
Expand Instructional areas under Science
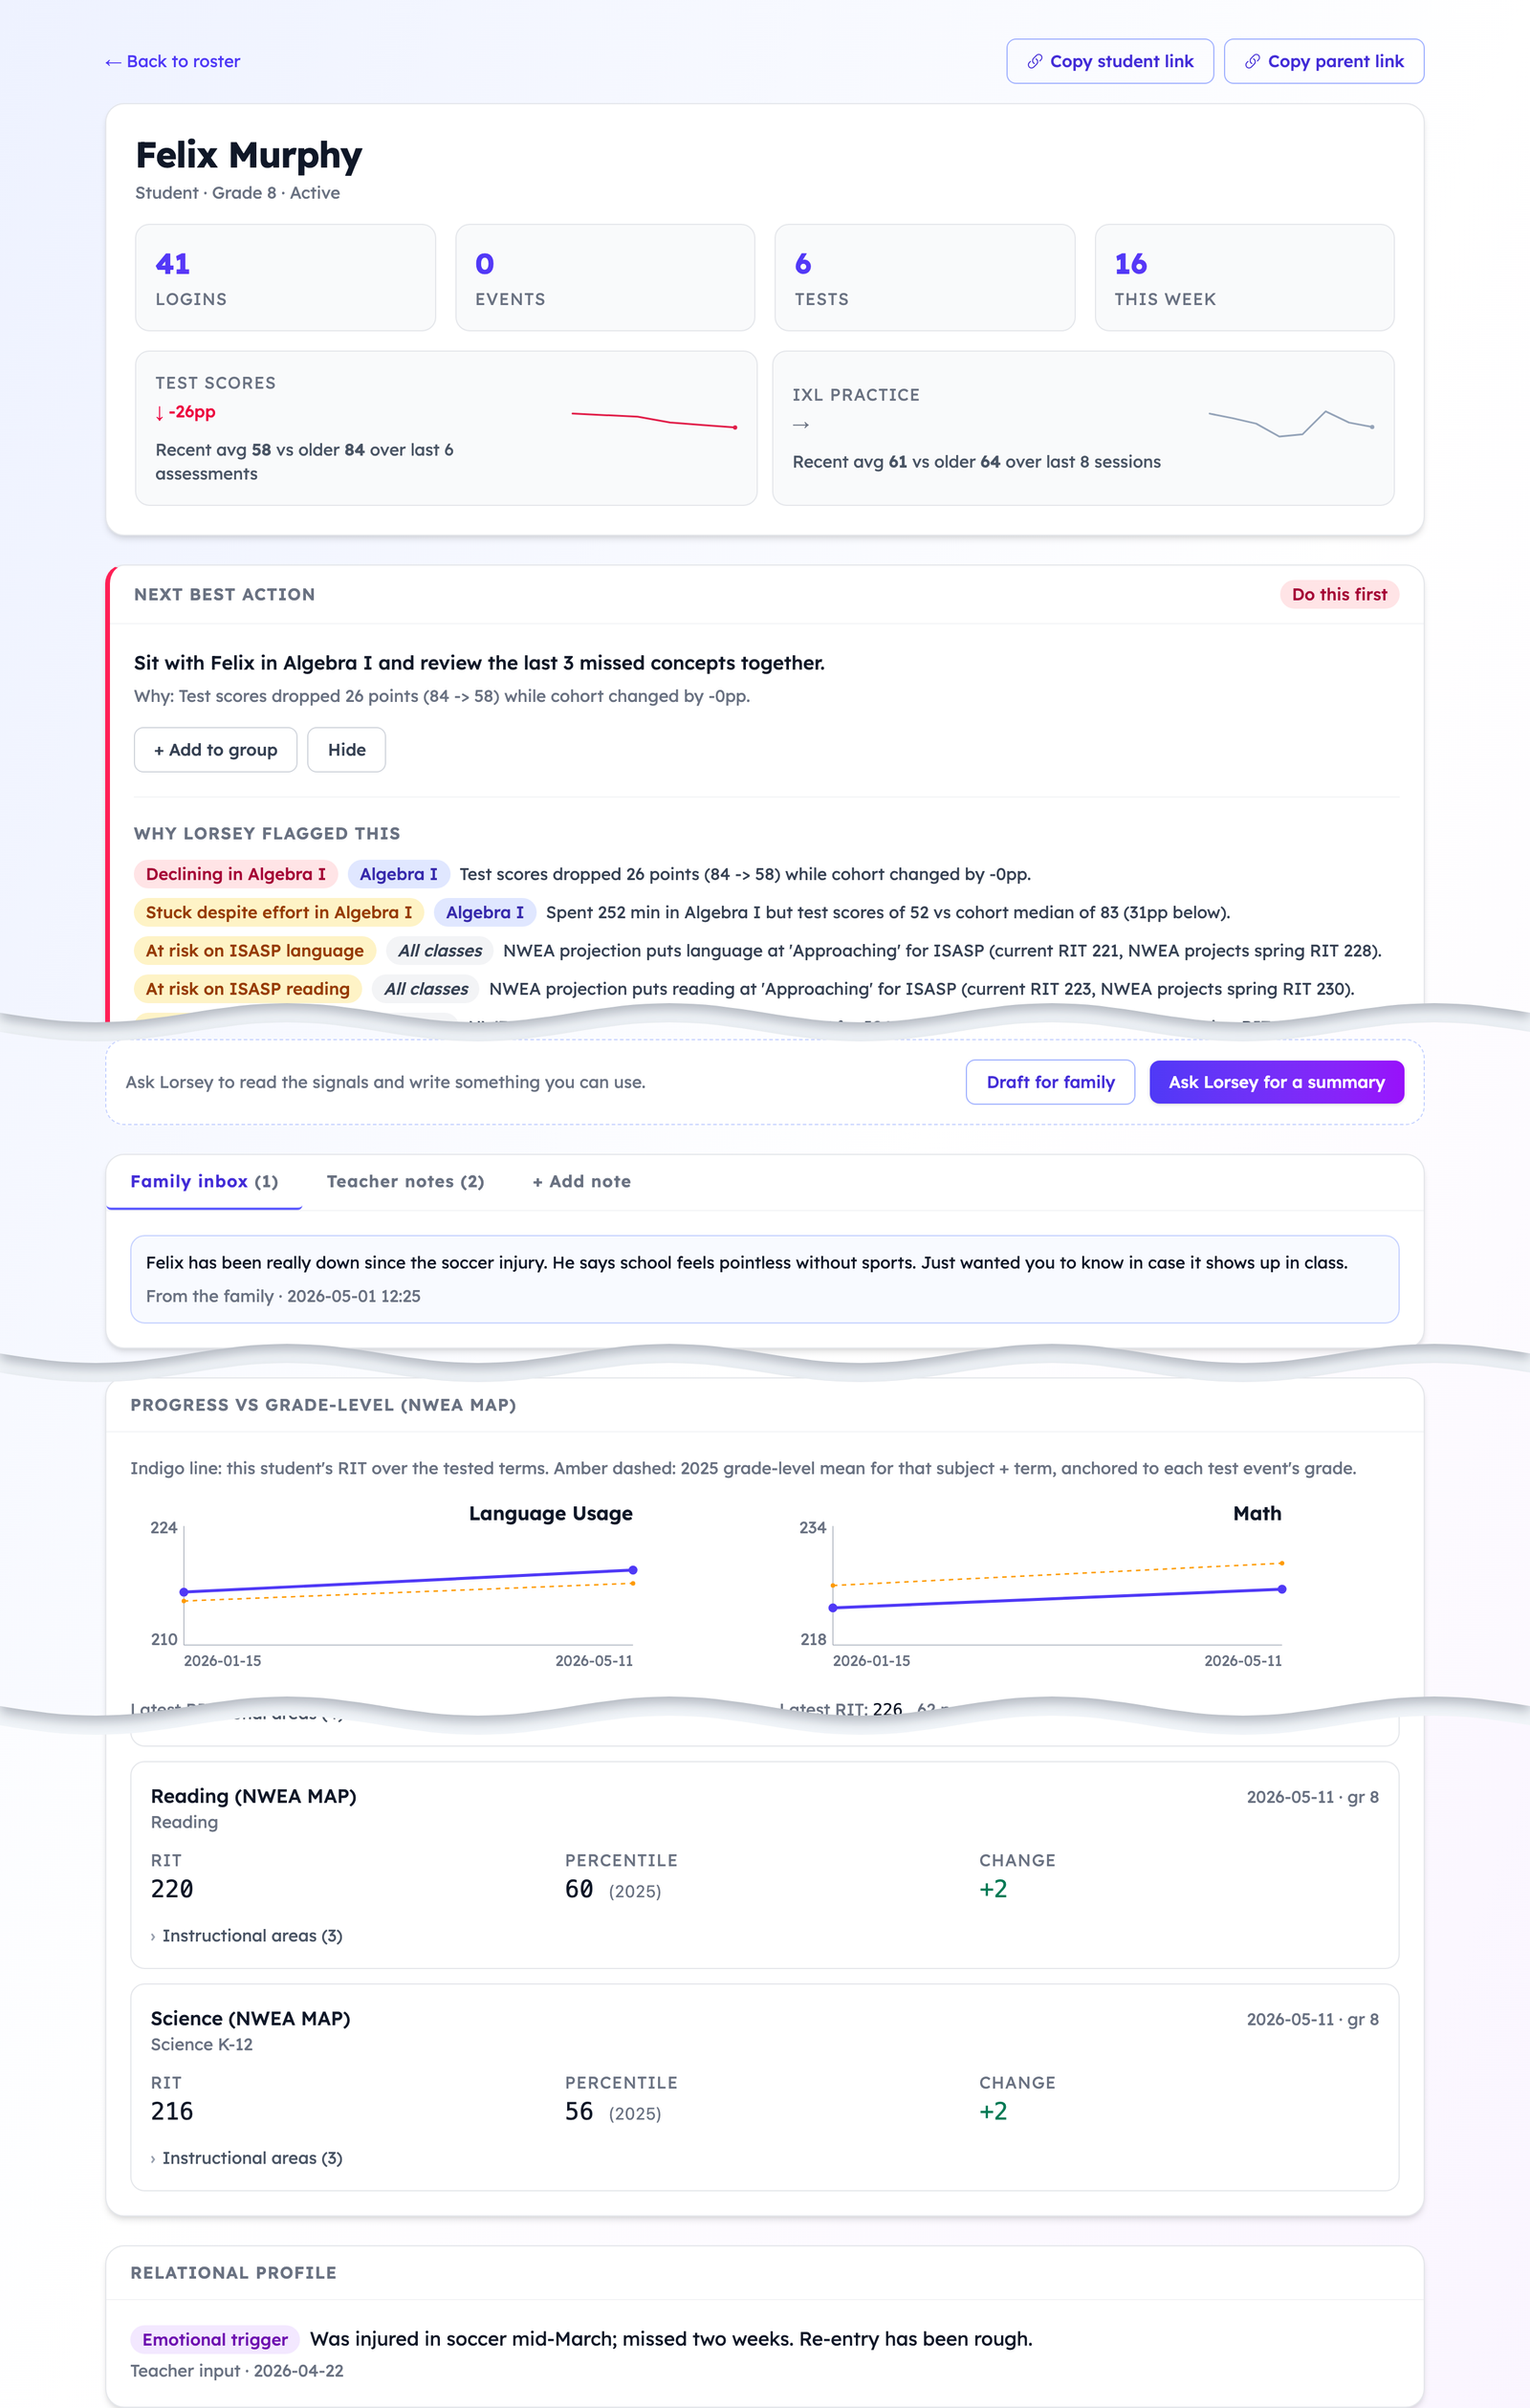coord(246,2157)
